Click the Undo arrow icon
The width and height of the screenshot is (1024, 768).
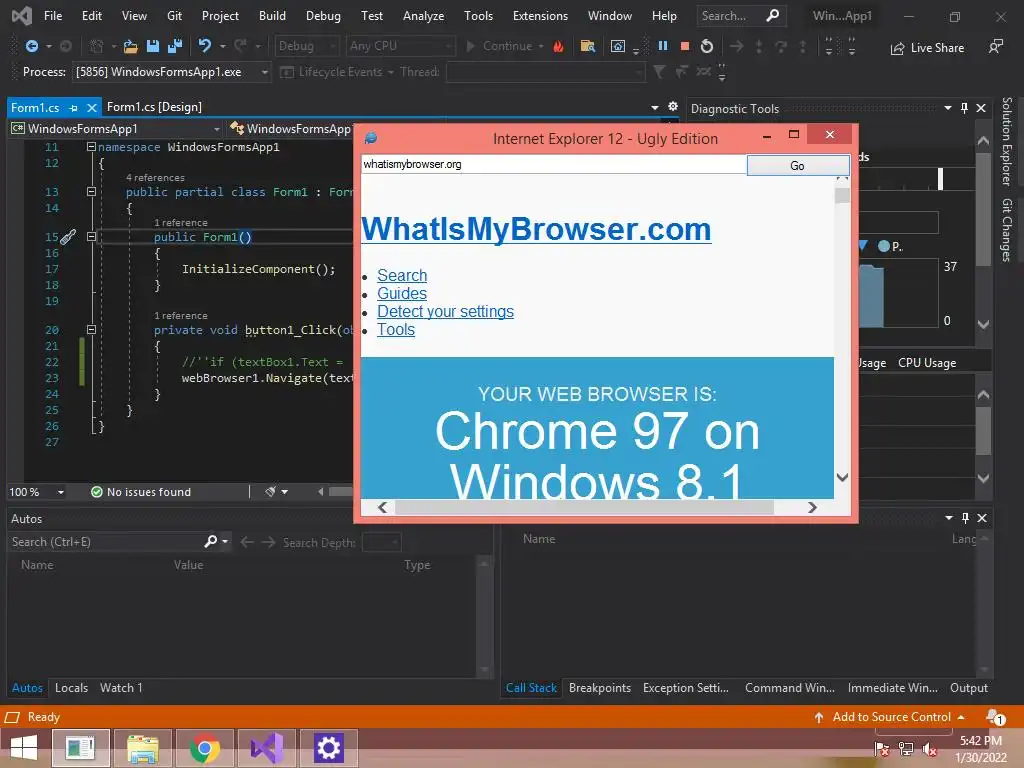coord(205,46)
